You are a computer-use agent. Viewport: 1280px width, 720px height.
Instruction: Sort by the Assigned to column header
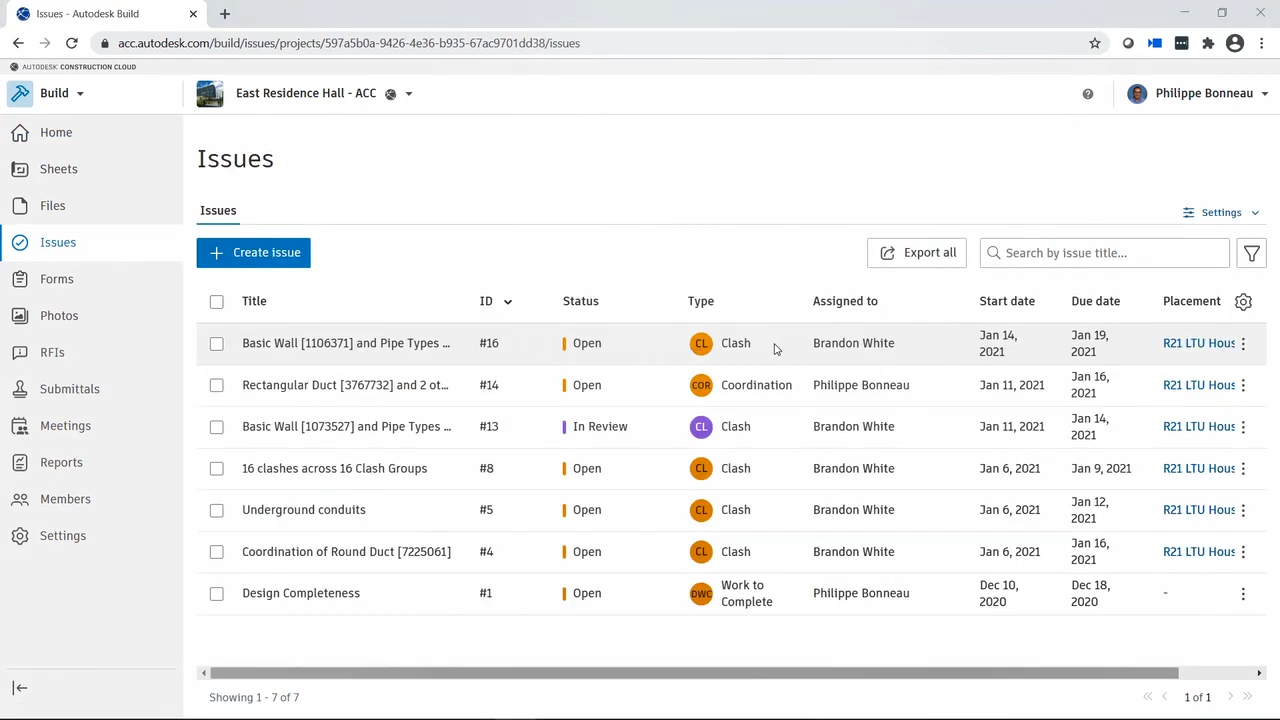pyautogui.click(x=845, y=301)
